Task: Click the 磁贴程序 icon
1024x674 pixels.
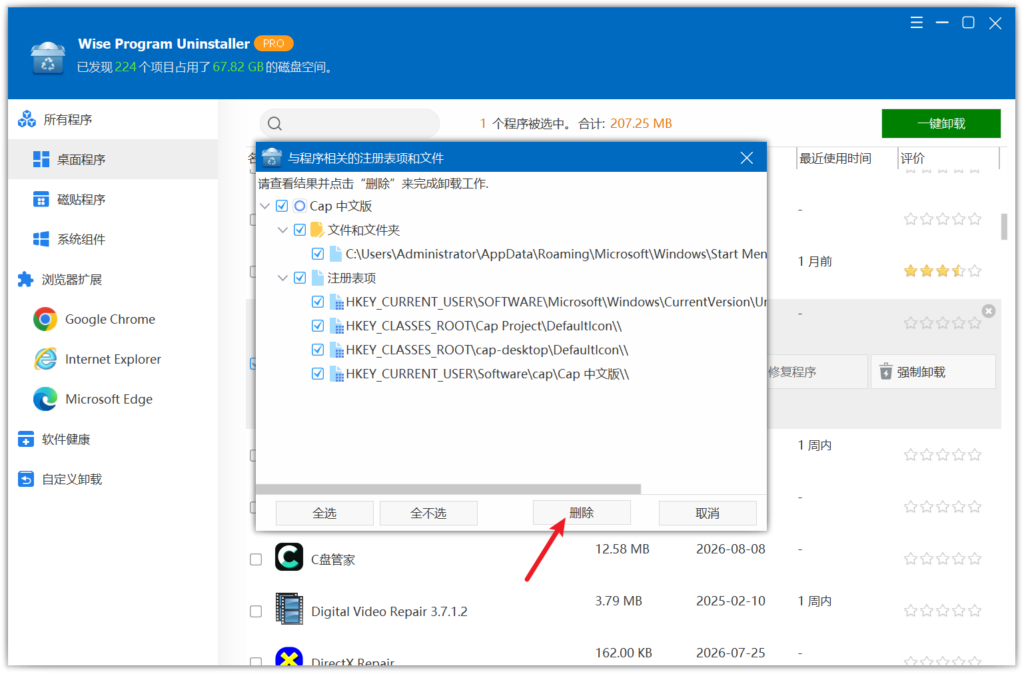Action: click(41, 199)
